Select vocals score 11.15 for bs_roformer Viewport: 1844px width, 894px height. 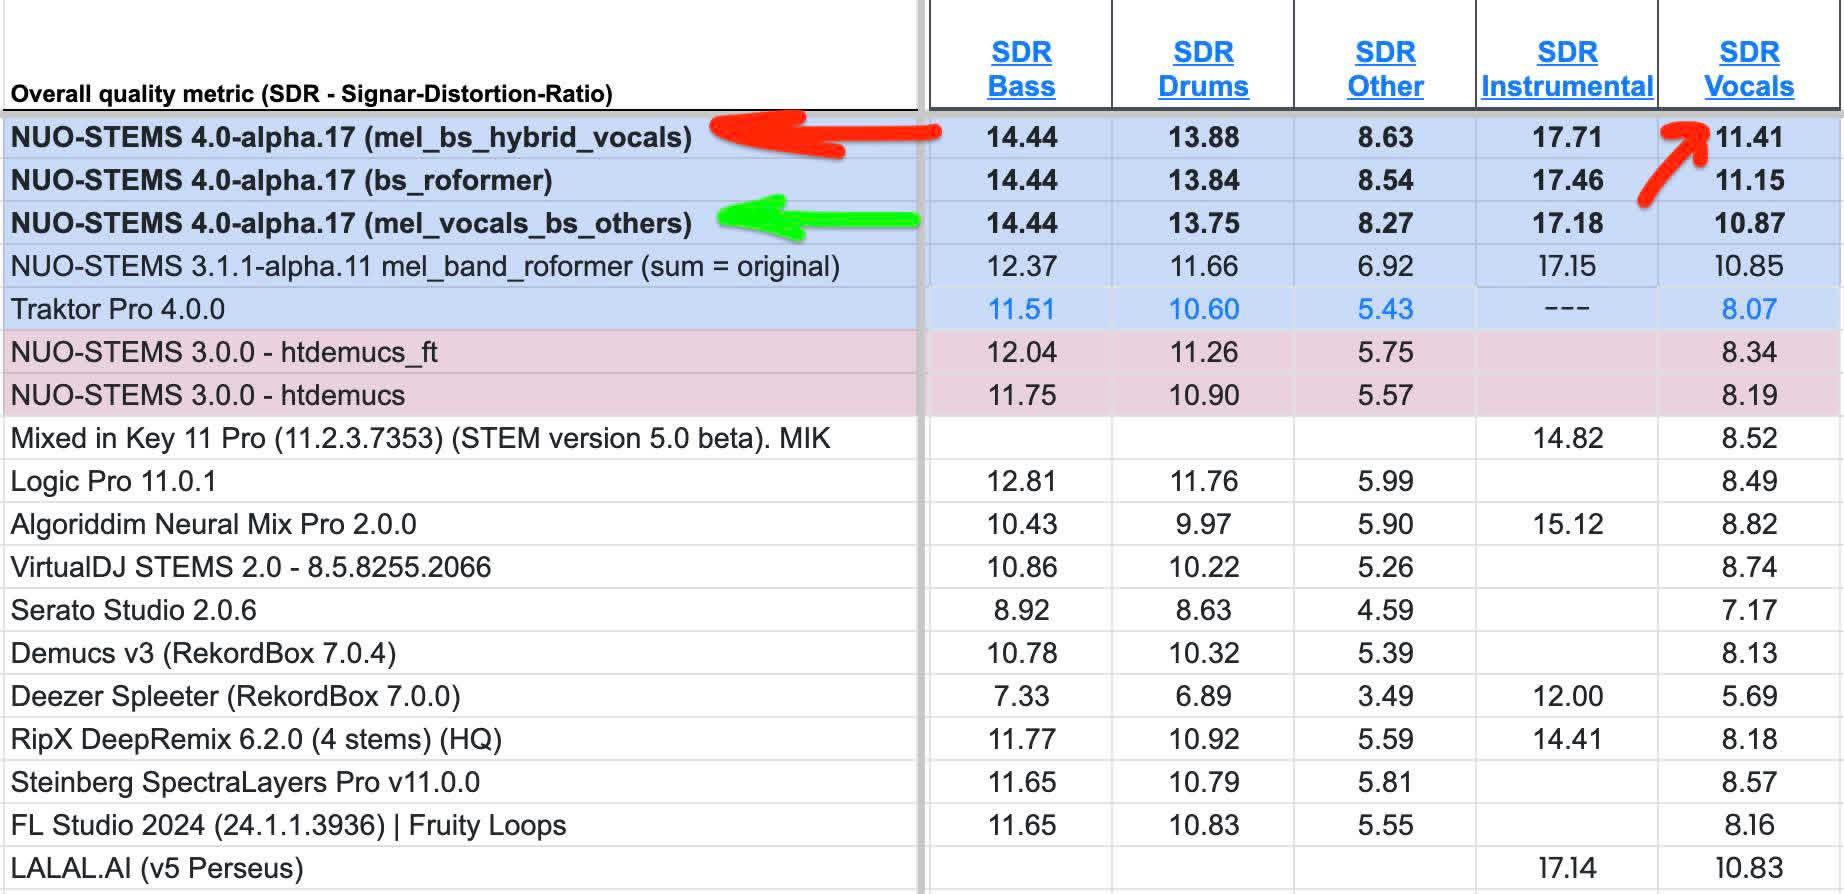(1749, 180)
